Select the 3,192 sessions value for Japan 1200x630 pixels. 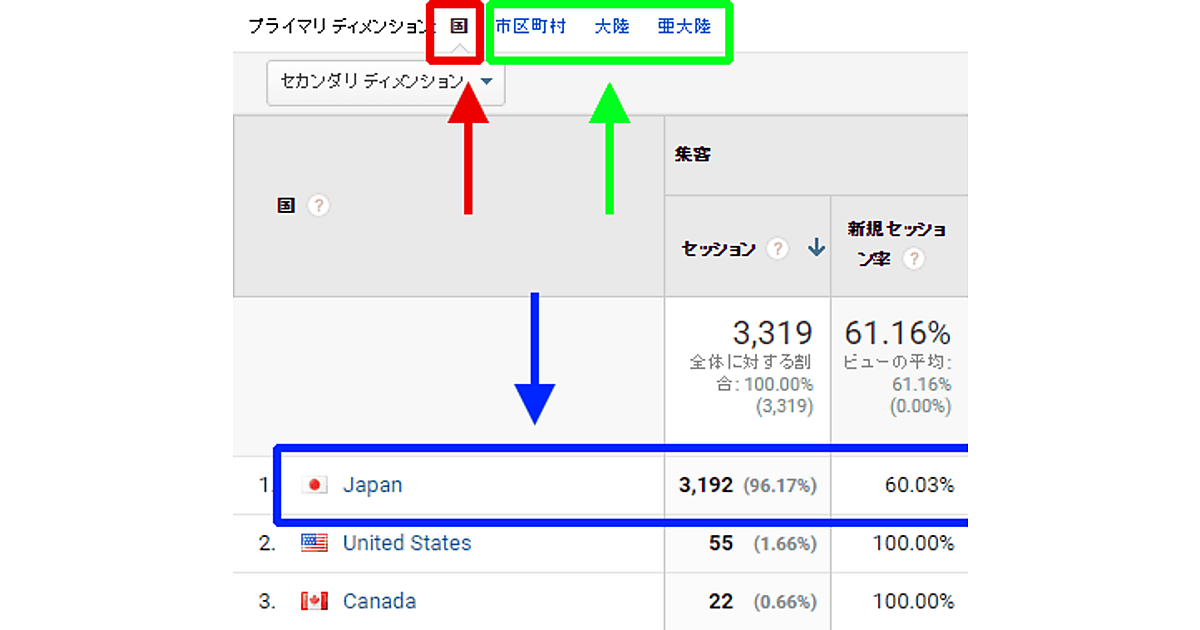(706, 485)
